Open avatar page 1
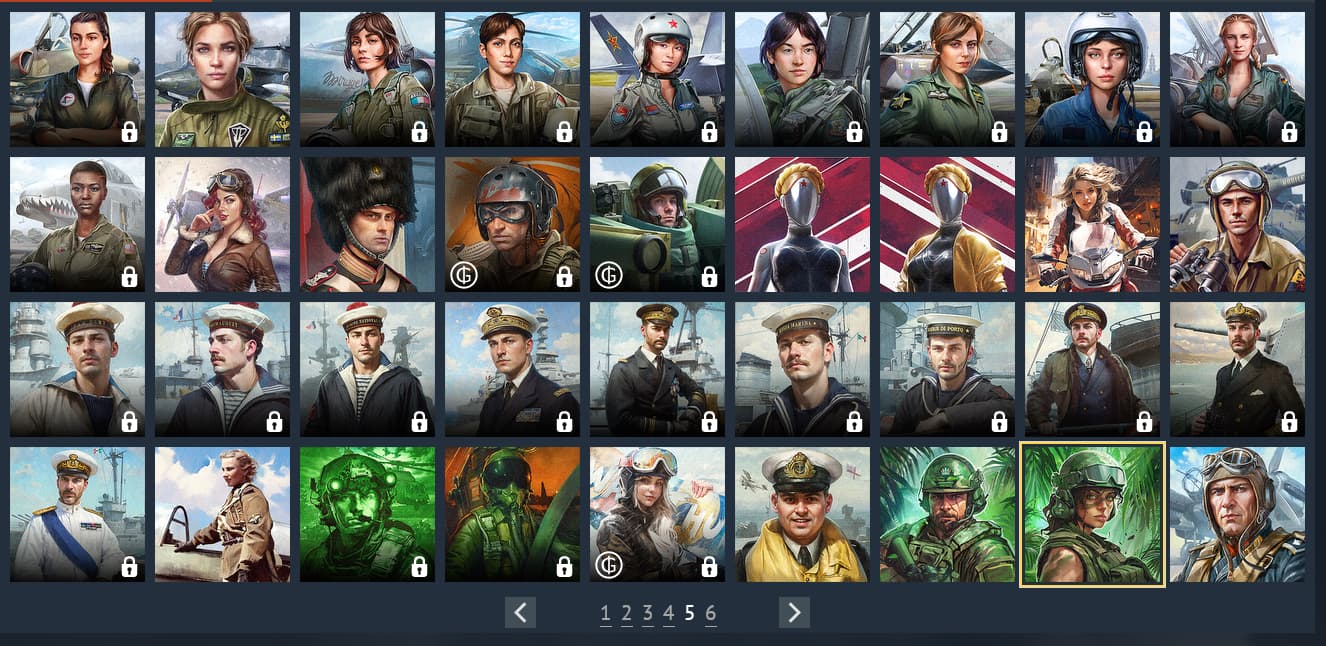The width and height of the screenshot is (1326, 646). (x=605, y=613)
